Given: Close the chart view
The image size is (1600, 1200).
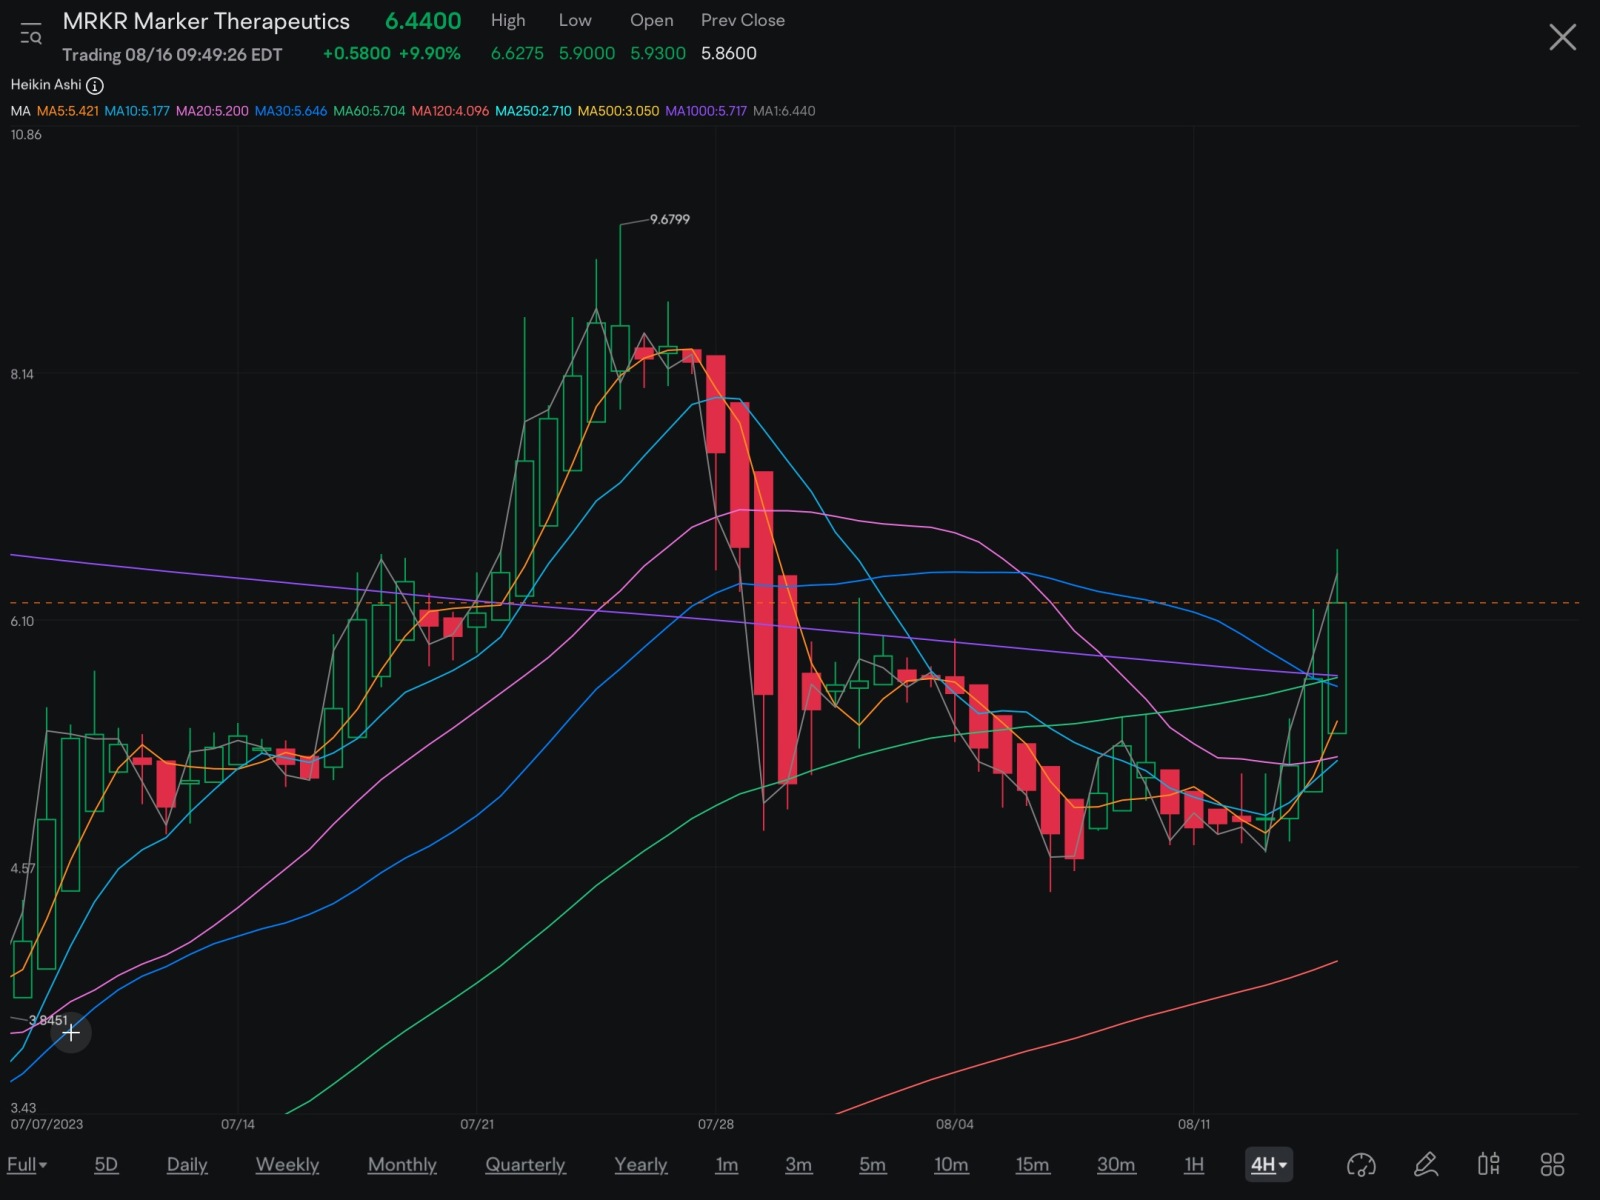Looking at the screenshot, I should tap(1562, 38).
